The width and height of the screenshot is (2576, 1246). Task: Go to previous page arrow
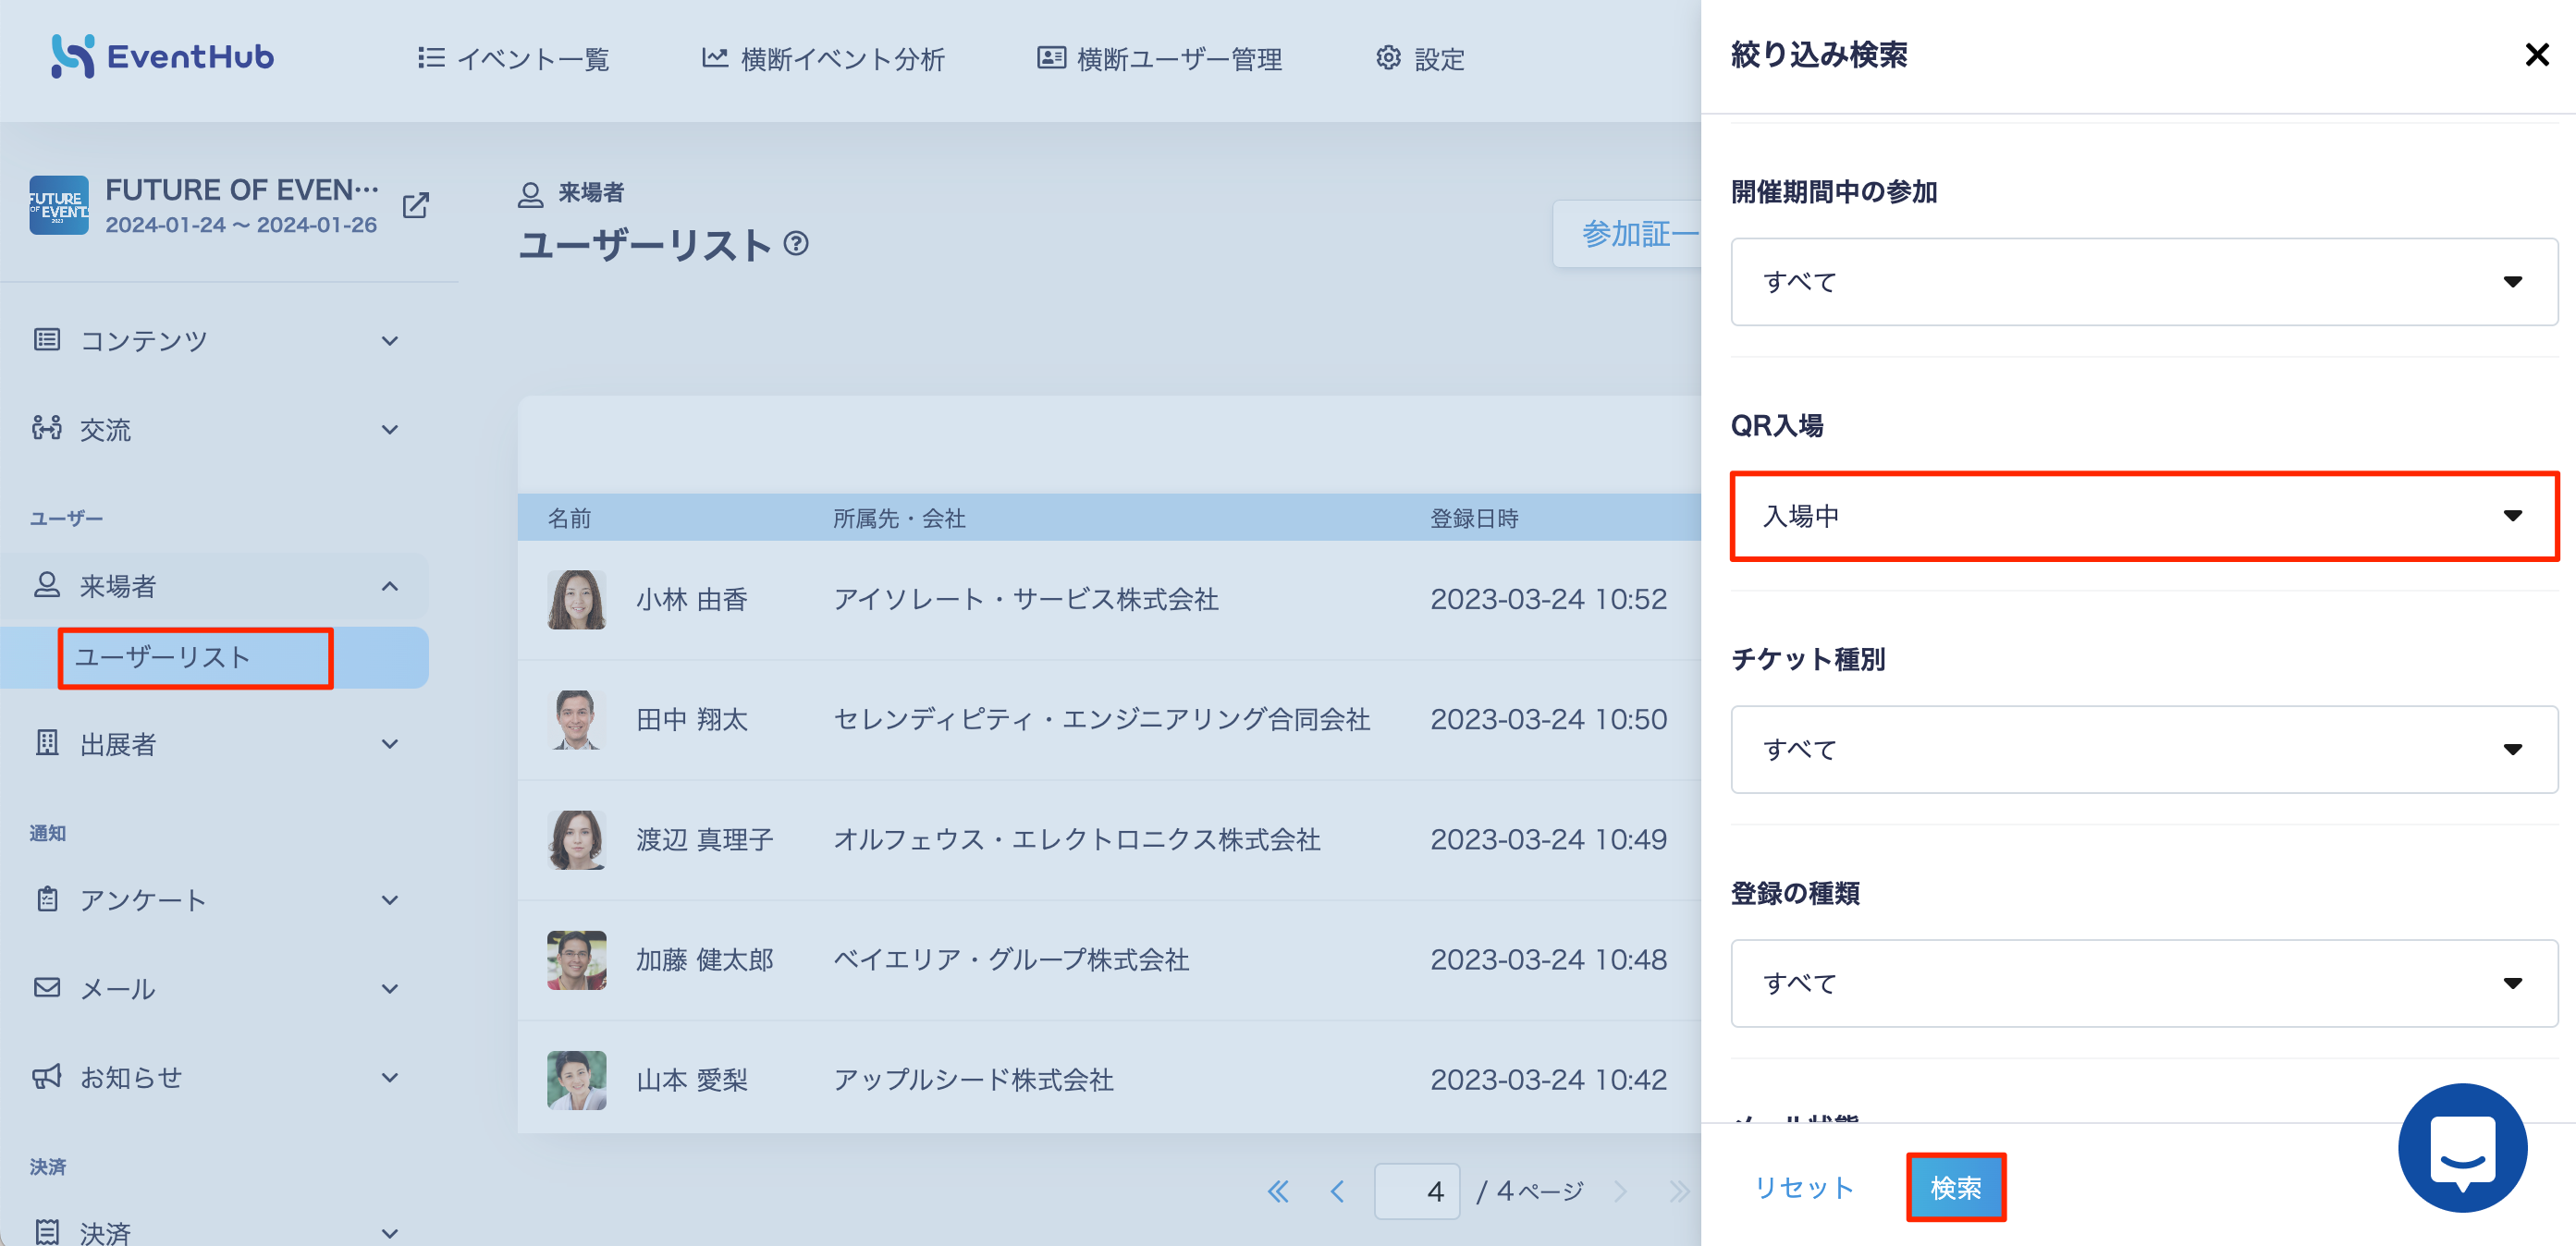point(1337,1191)
